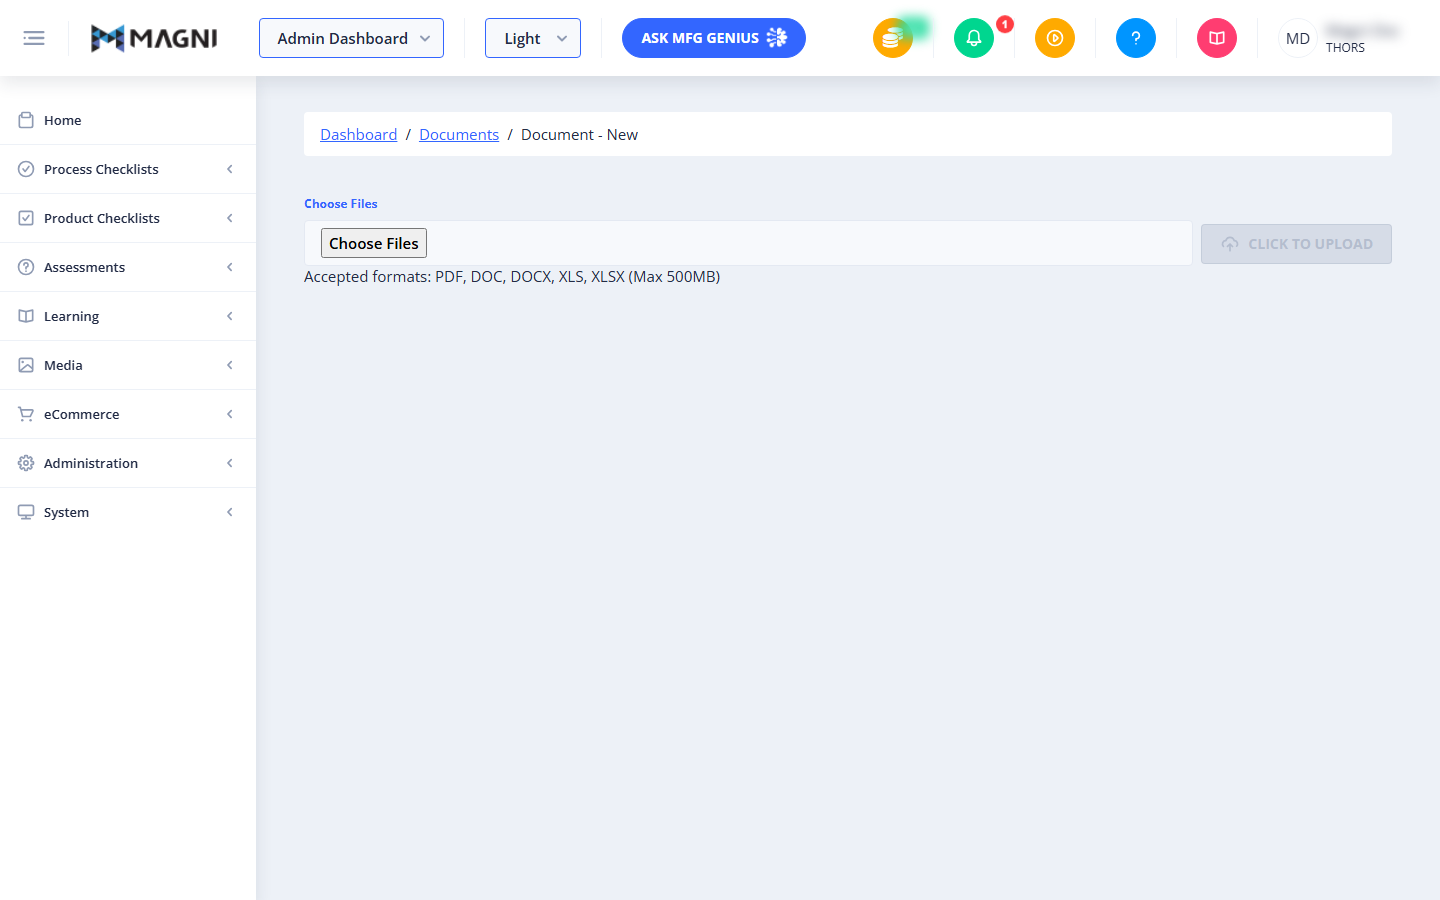Click the ASK MFG GENIUS sparkle icon
1440x900 pixels.
tap(777, 38)
